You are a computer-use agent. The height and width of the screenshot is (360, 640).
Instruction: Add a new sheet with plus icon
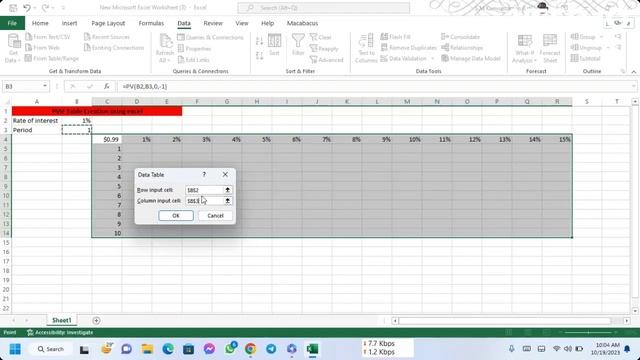96,321
